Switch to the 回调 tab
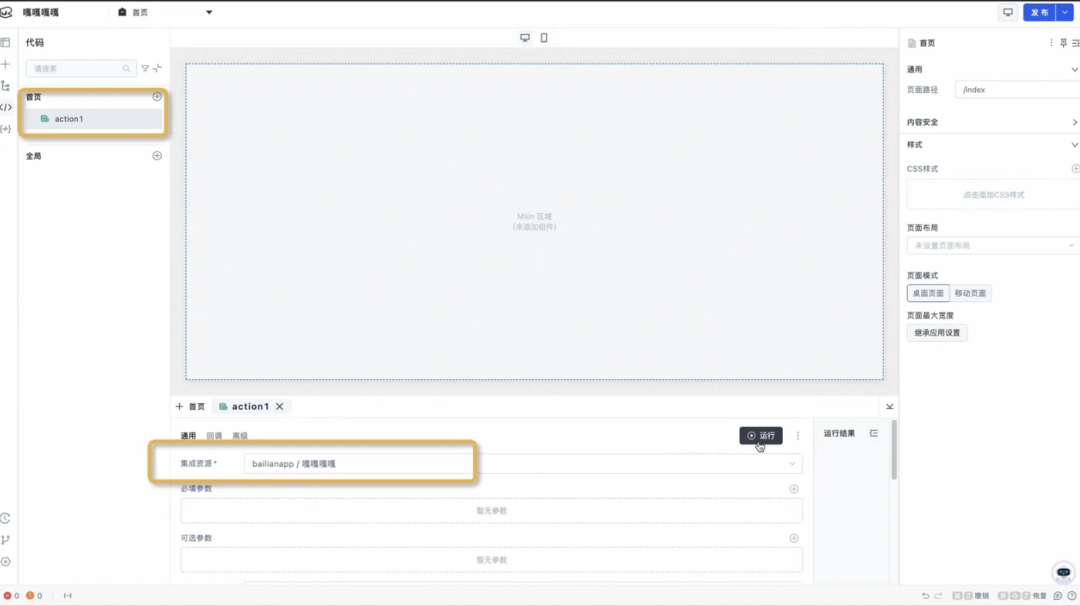This screenshot has height=606, width=1080. (214, 436)
